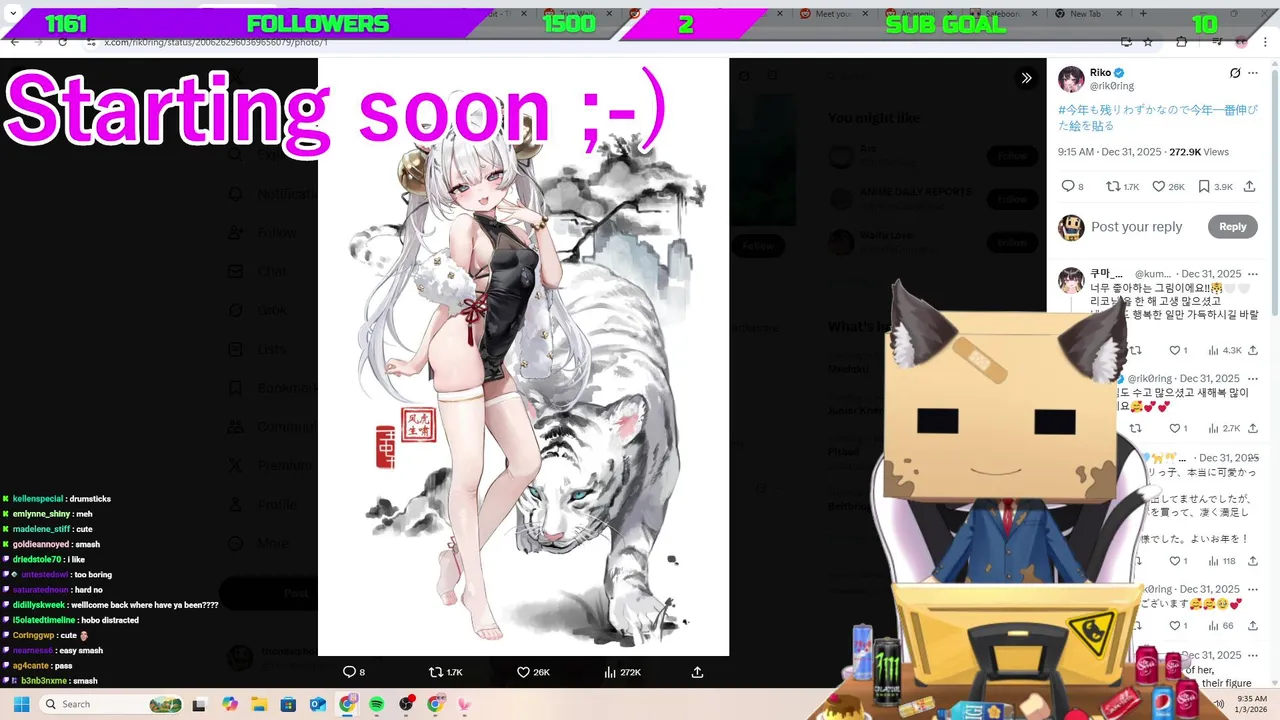Go back with the browser back arrow
Viewport: 1280px width, 720px height.
pos(14,42)
